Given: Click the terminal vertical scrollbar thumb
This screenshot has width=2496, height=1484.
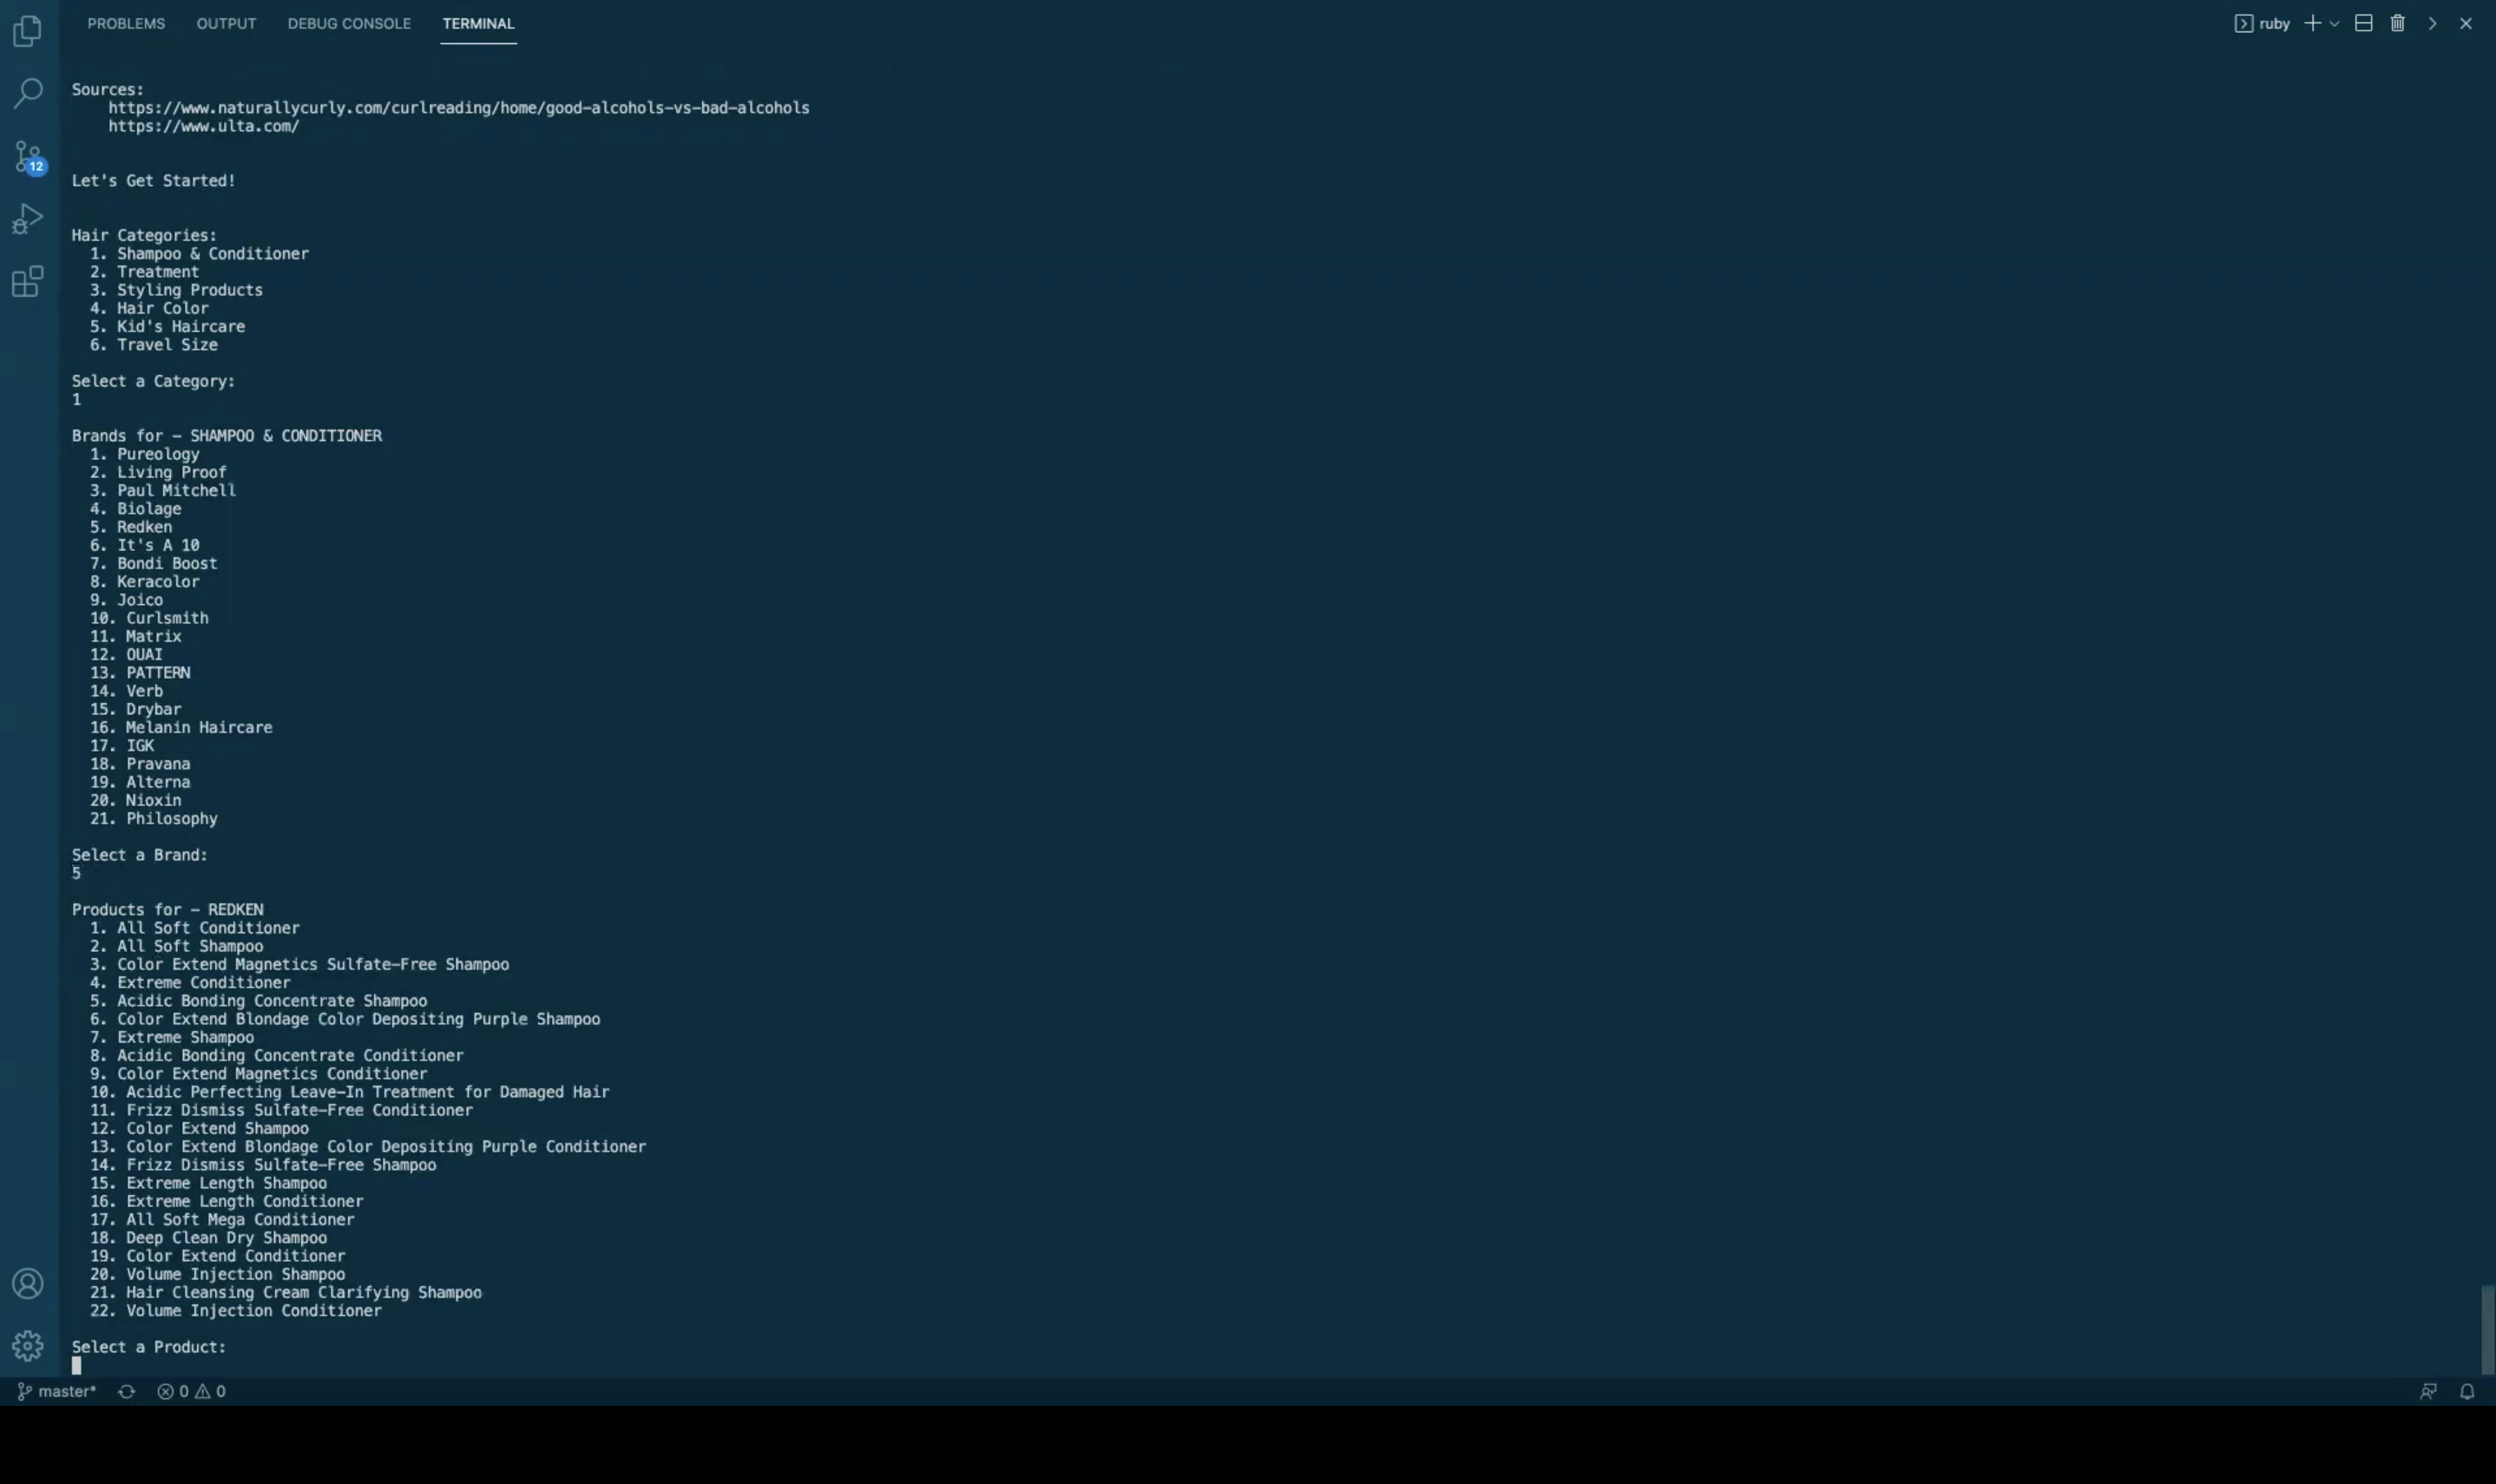Looking at the screenshot, I should 2487,1330.
